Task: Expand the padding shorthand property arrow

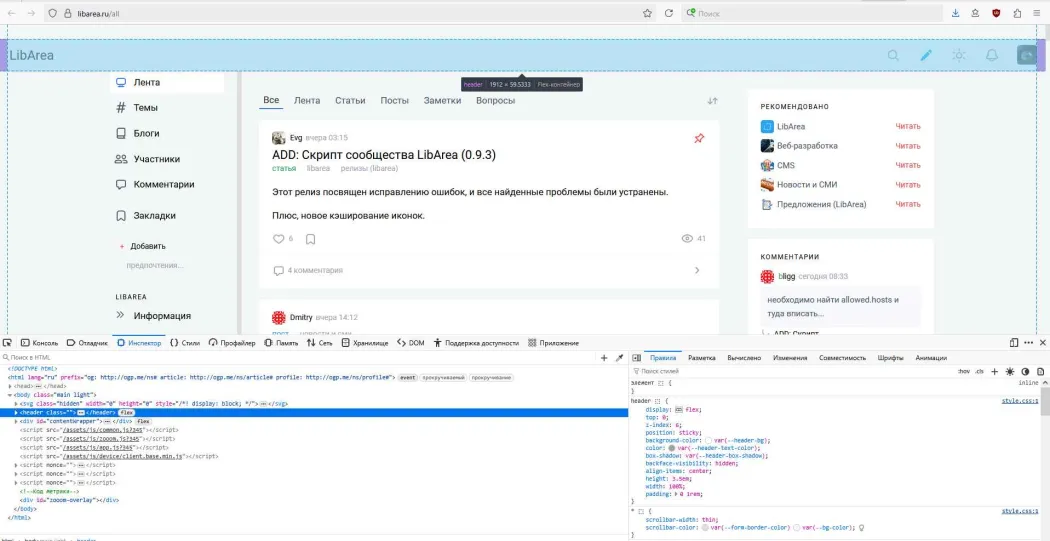Action: (x=673, y=494)
